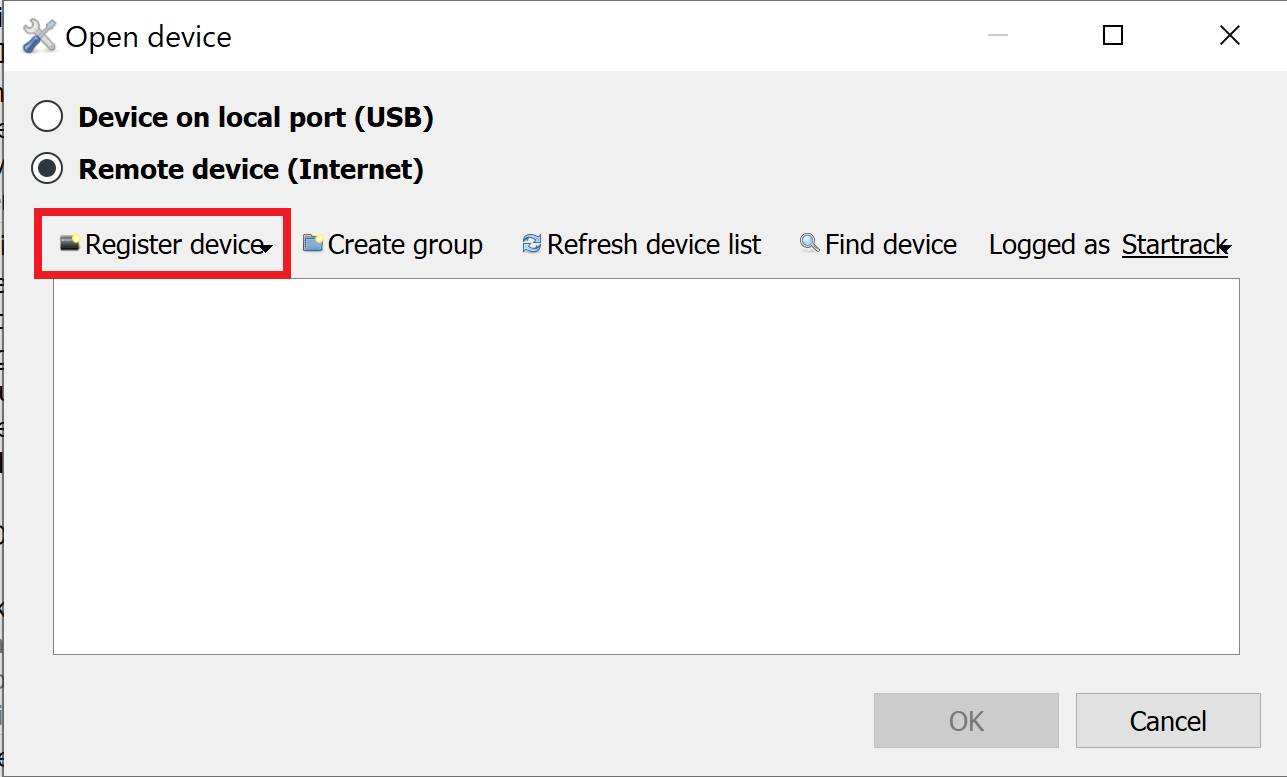Image resolution: width=1287 pixels, height=777 pixels.
Task: Click the Cancel button
Action: tap(1168, 721)
